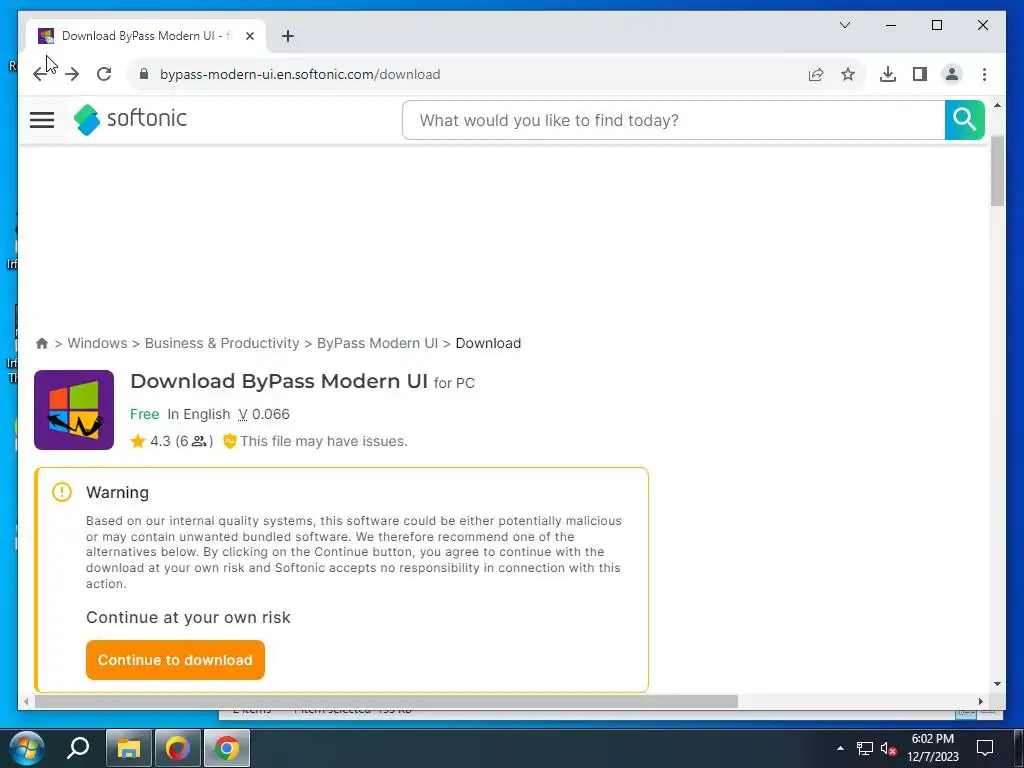Open the Windows Start menu
The image size is (1024, 768).
[x=27, y=748]
